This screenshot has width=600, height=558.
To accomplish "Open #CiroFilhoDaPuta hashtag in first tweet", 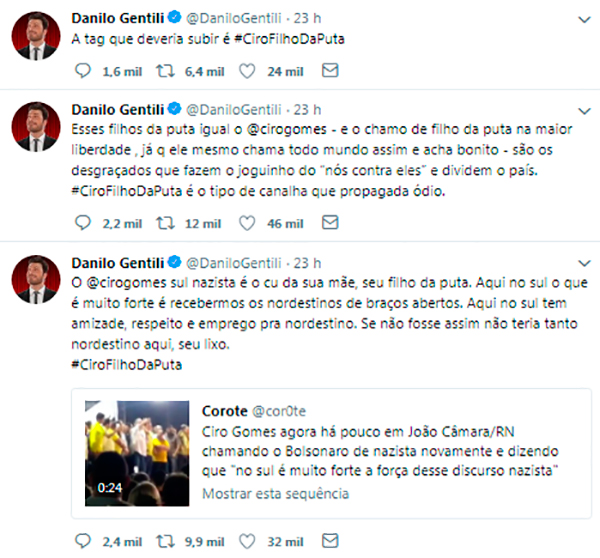I will tap(289, 39).
